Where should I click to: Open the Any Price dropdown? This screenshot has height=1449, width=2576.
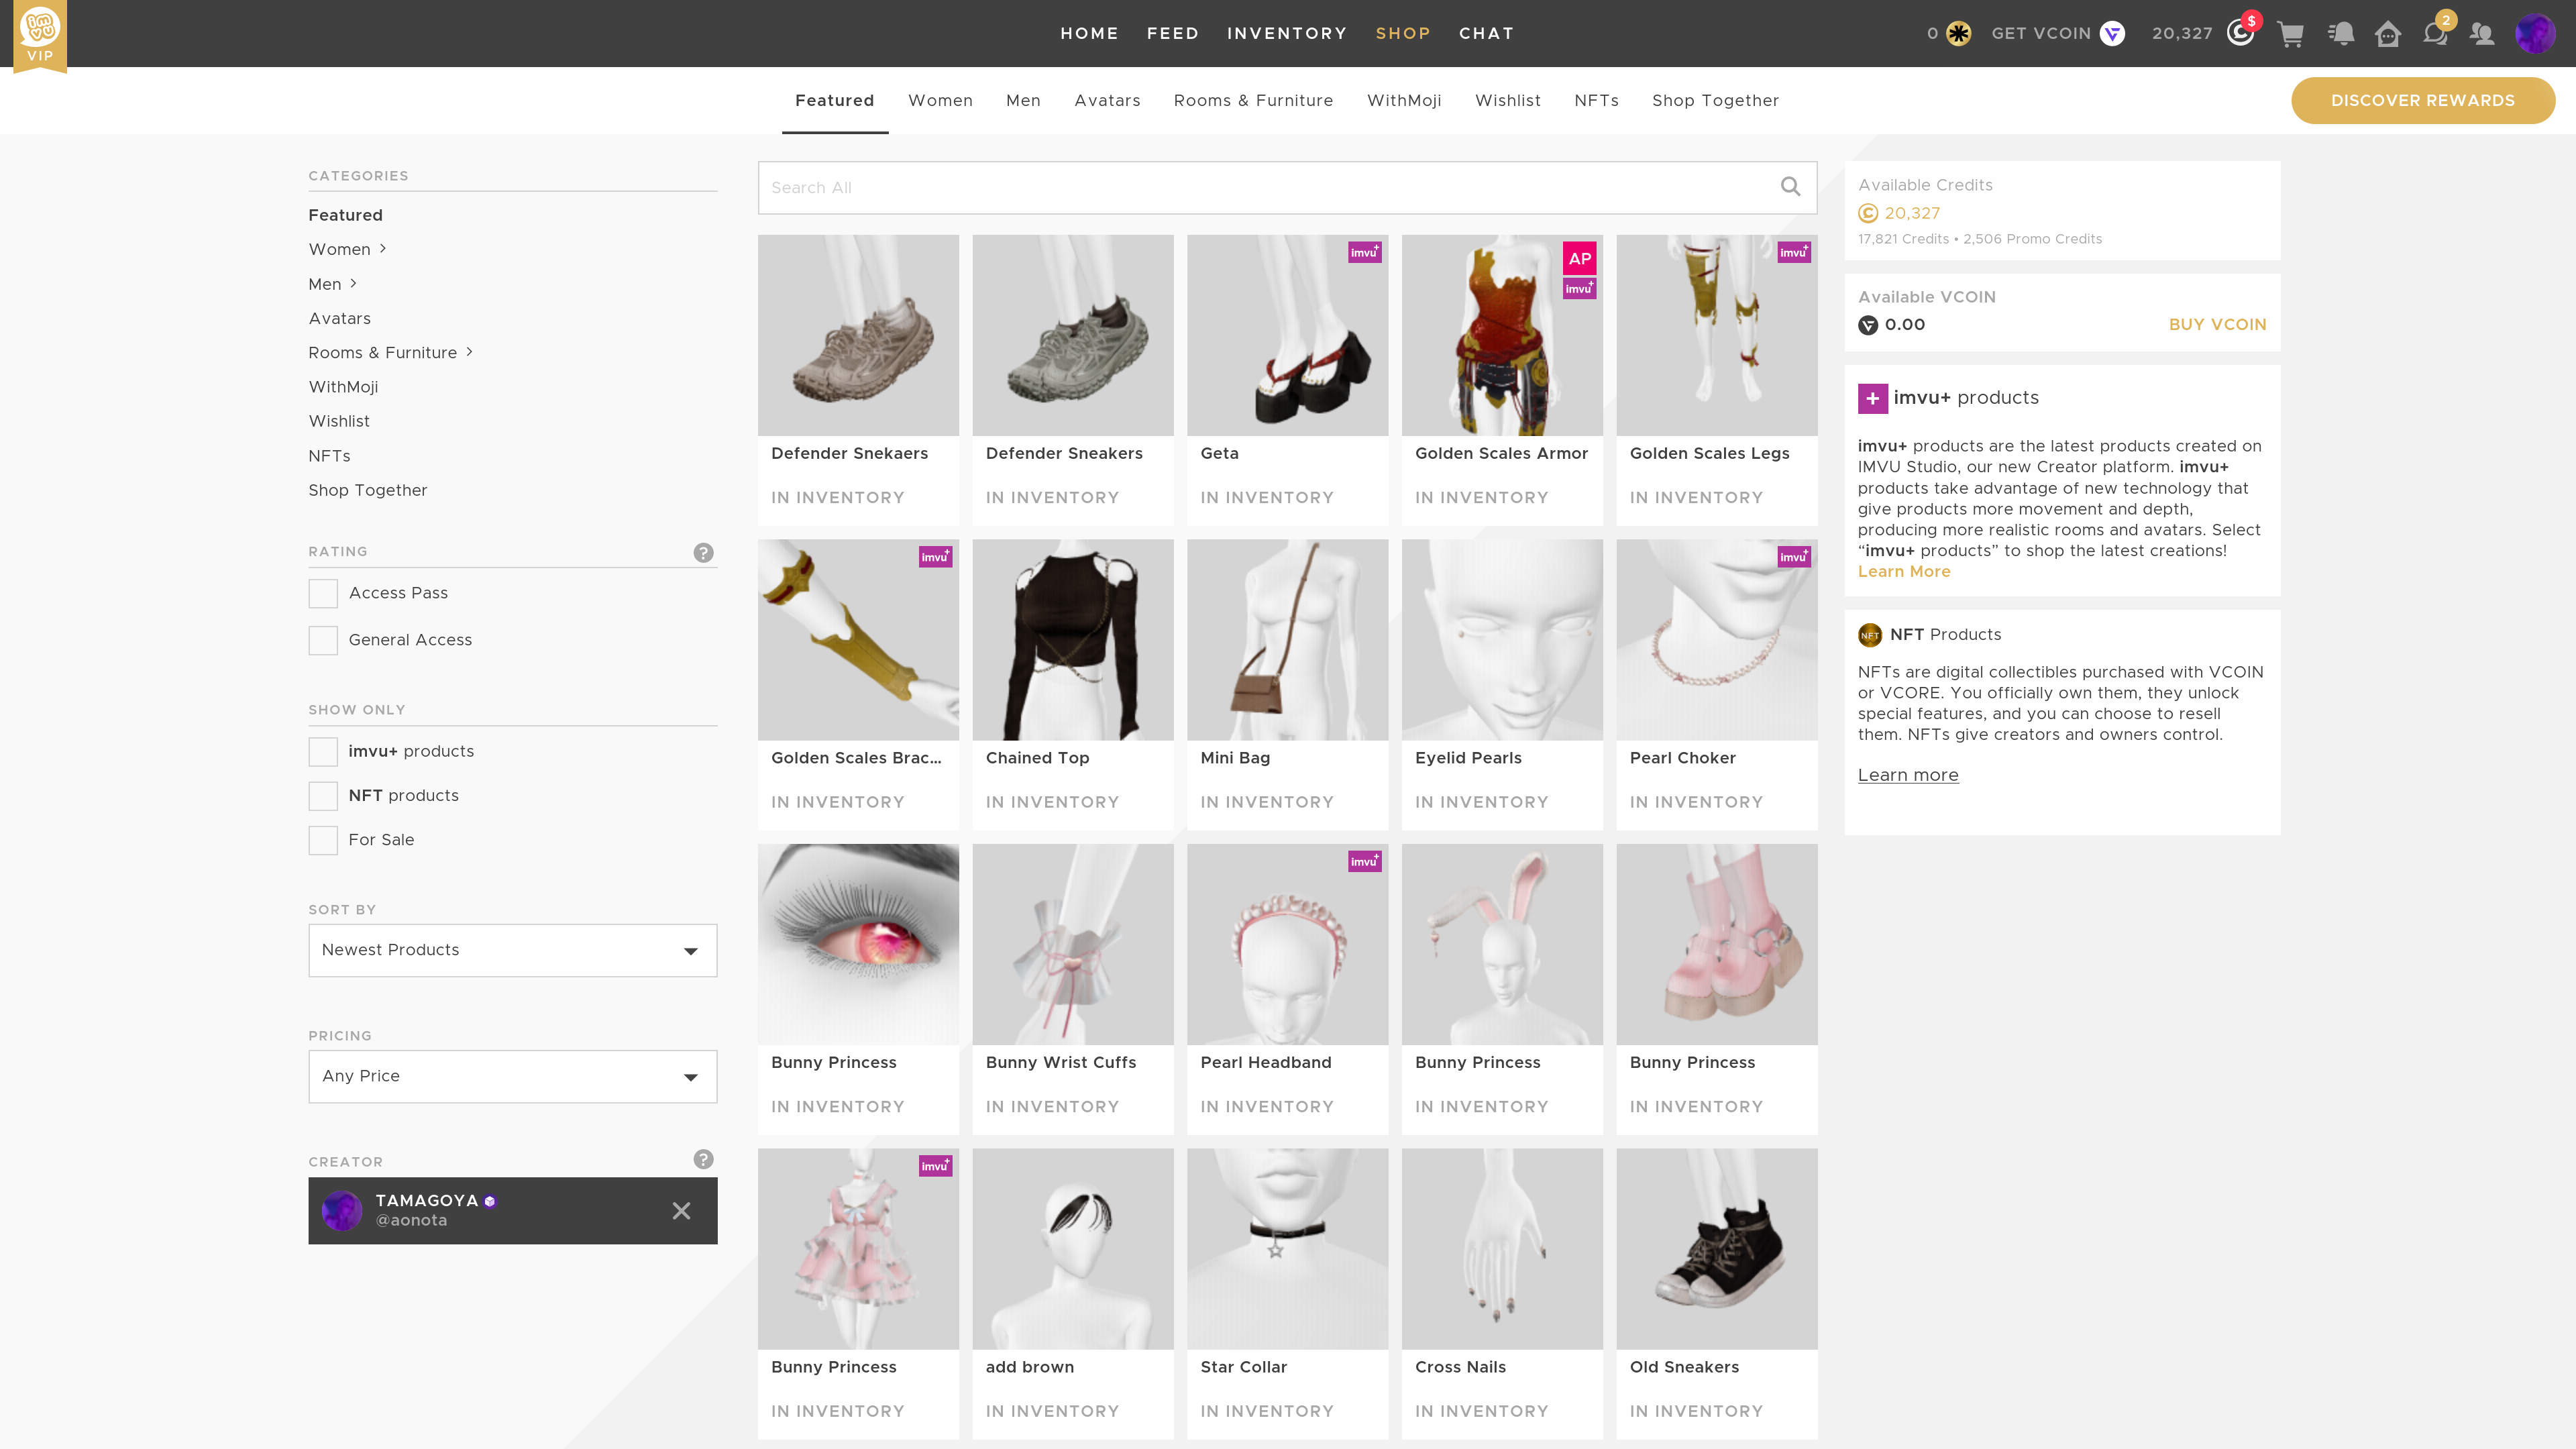(x=512, y=1076)
